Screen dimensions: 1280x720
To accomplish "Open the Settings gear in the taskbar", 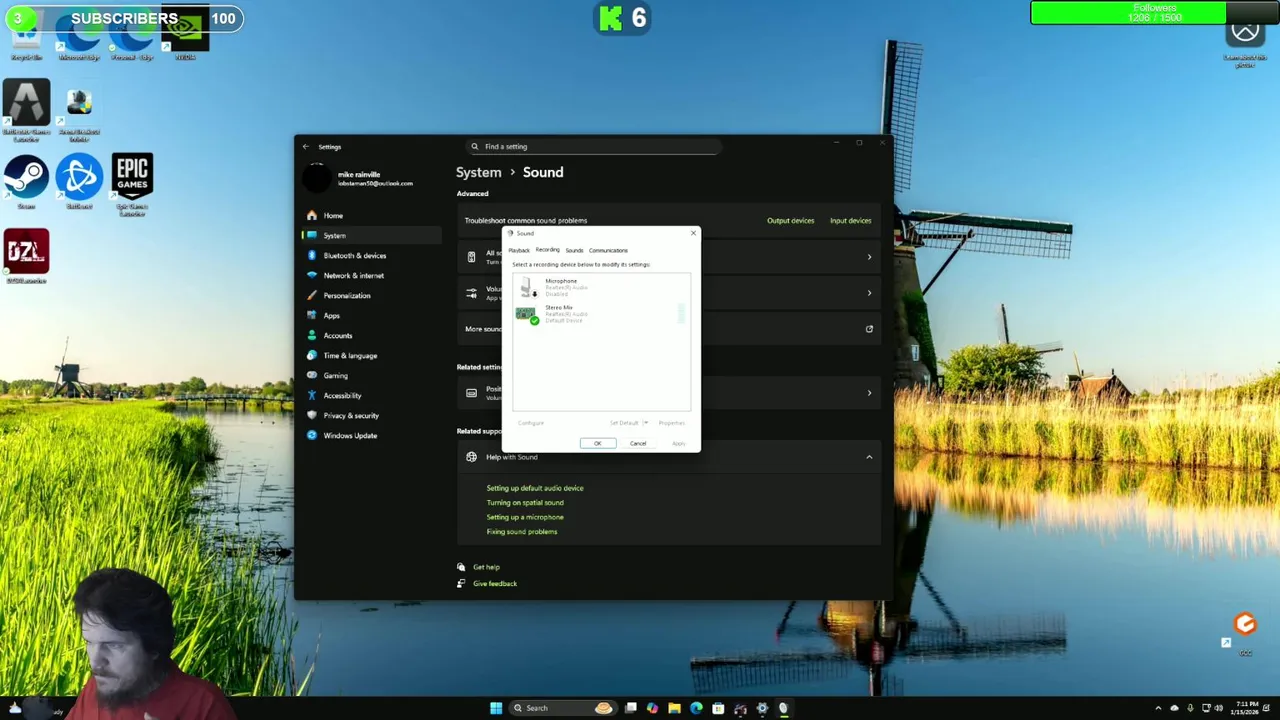I will coord(762,708).
